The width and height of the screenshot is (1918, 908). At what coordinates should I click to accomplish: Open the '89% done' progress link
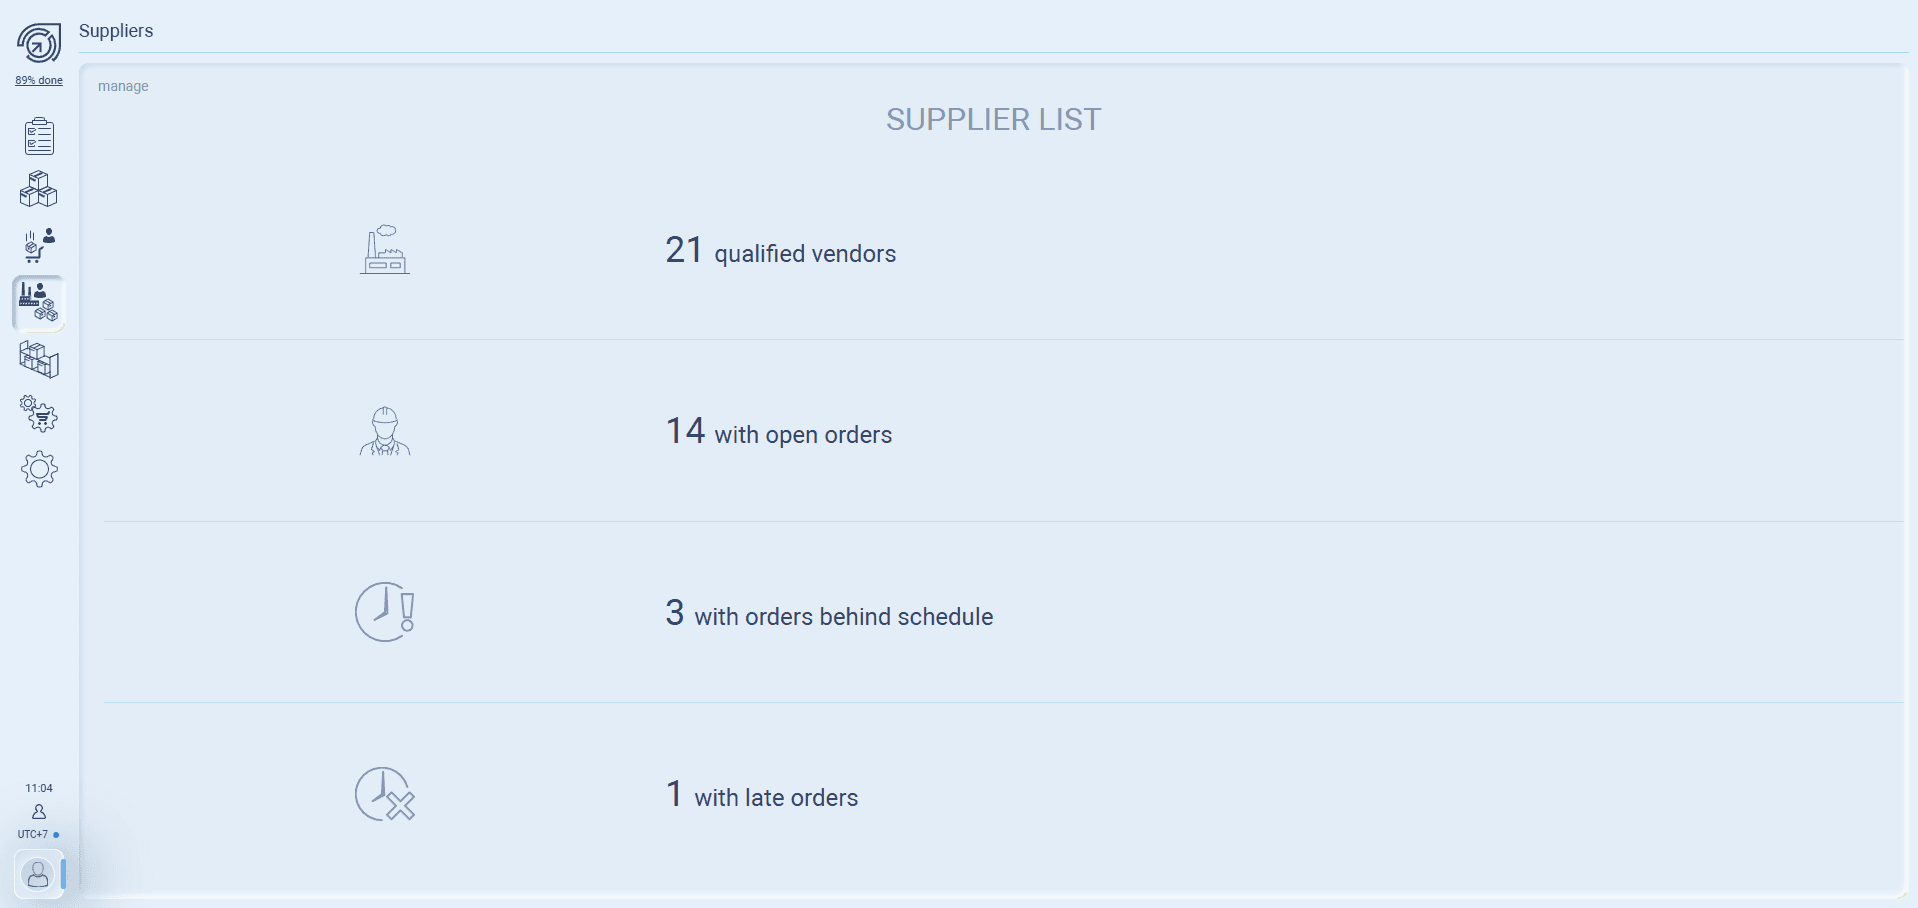[x=39, y=81]
